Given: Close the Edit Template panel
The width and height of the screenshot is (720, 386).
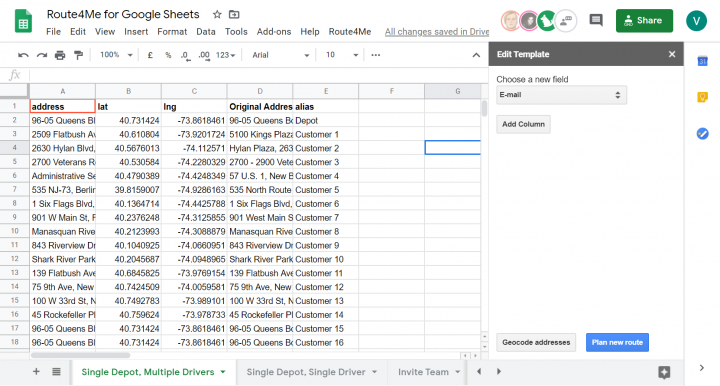Looking at the screenshot, I should pyautogui.click(x=672, y=54).
